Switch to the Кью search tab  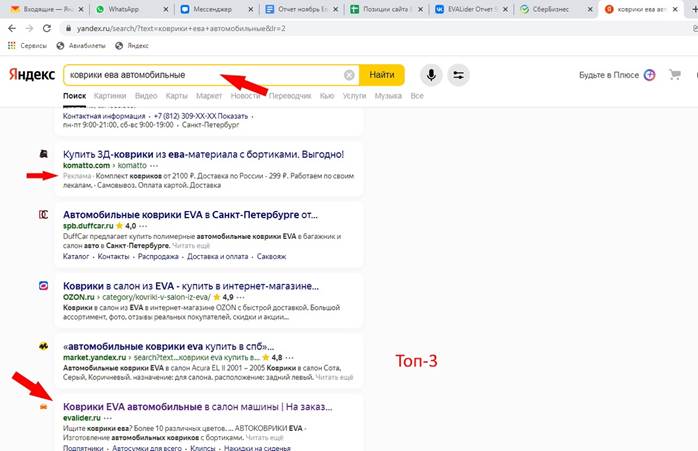(327, 96)
